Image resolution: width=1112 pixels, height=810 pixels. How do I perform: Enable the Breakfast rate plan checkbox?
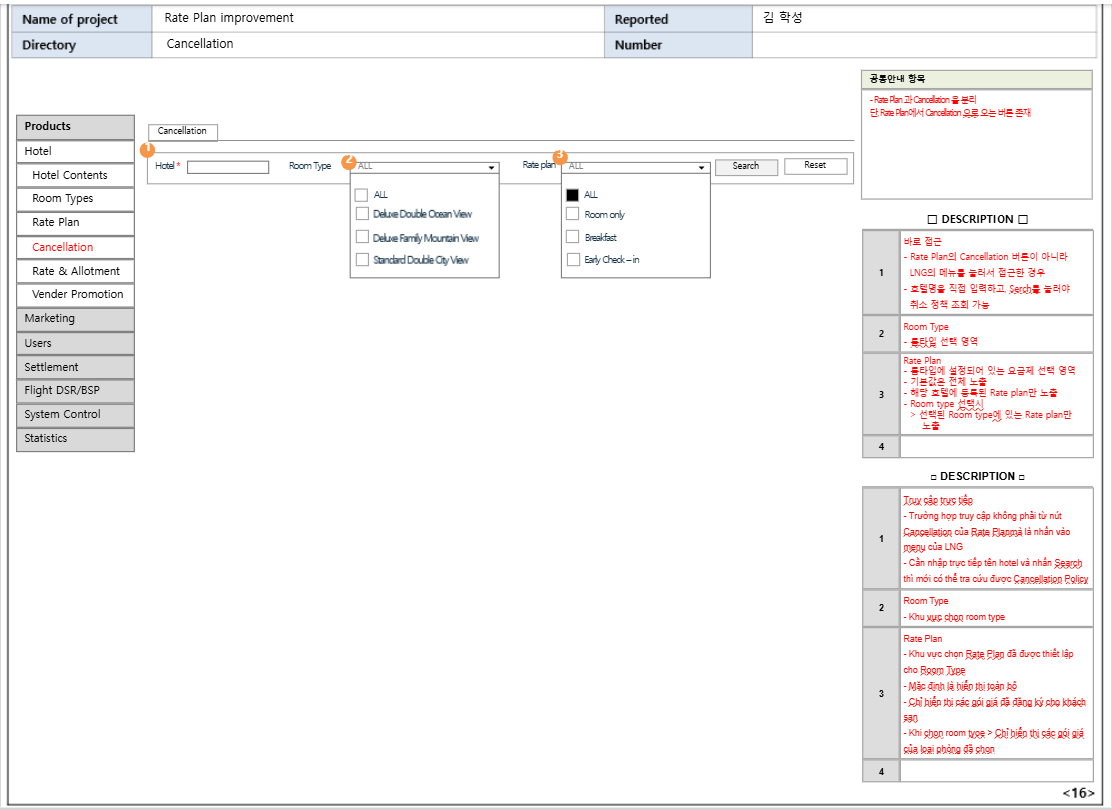pos(573,237)
